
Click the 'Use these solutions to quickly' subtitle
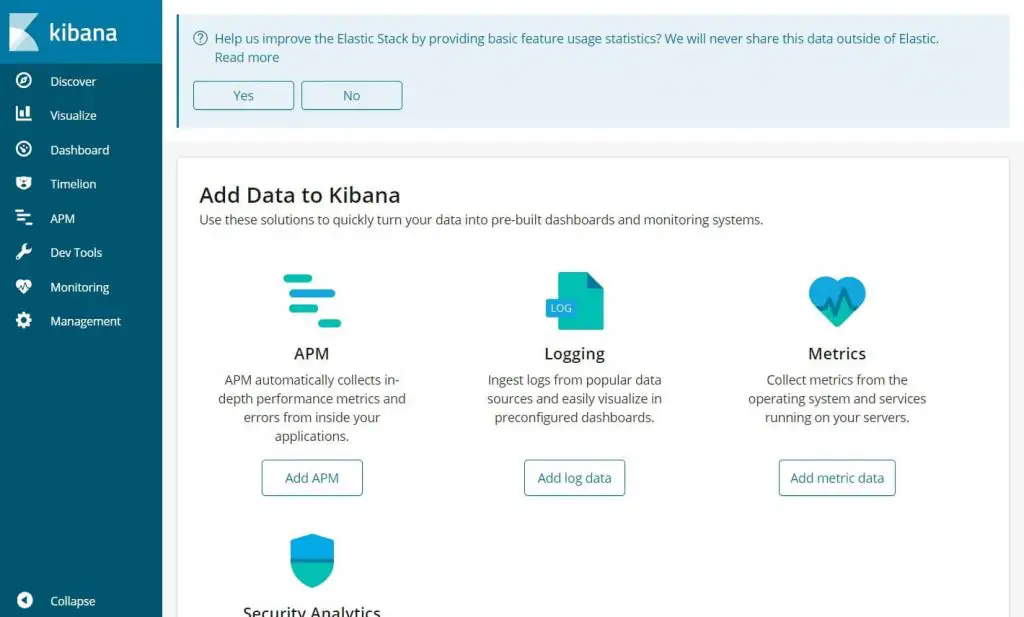tap(481, 220)
